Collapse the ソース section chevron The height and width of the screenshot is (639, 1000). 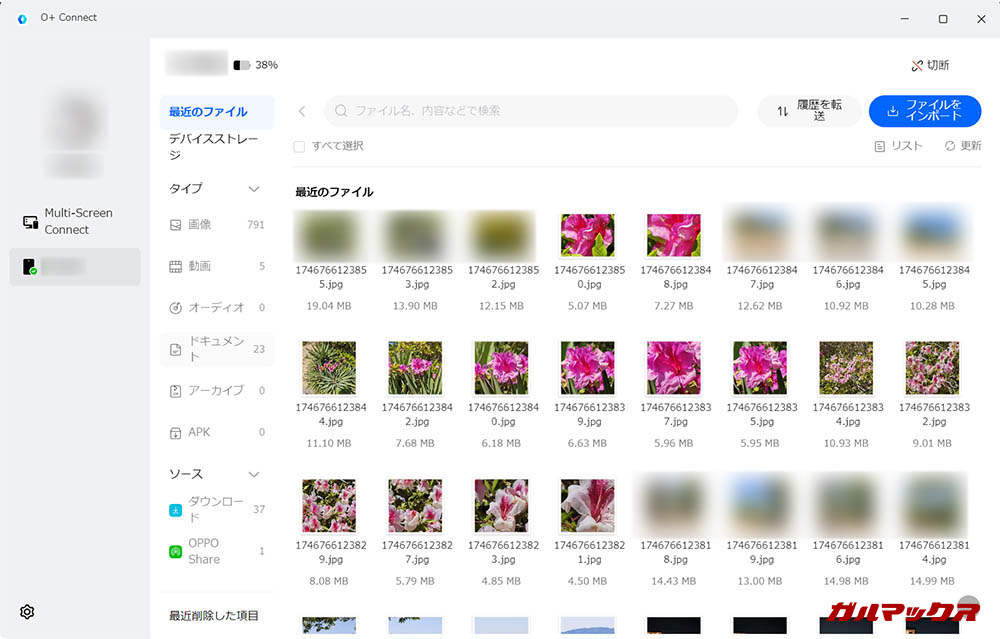tap(254, 474)
